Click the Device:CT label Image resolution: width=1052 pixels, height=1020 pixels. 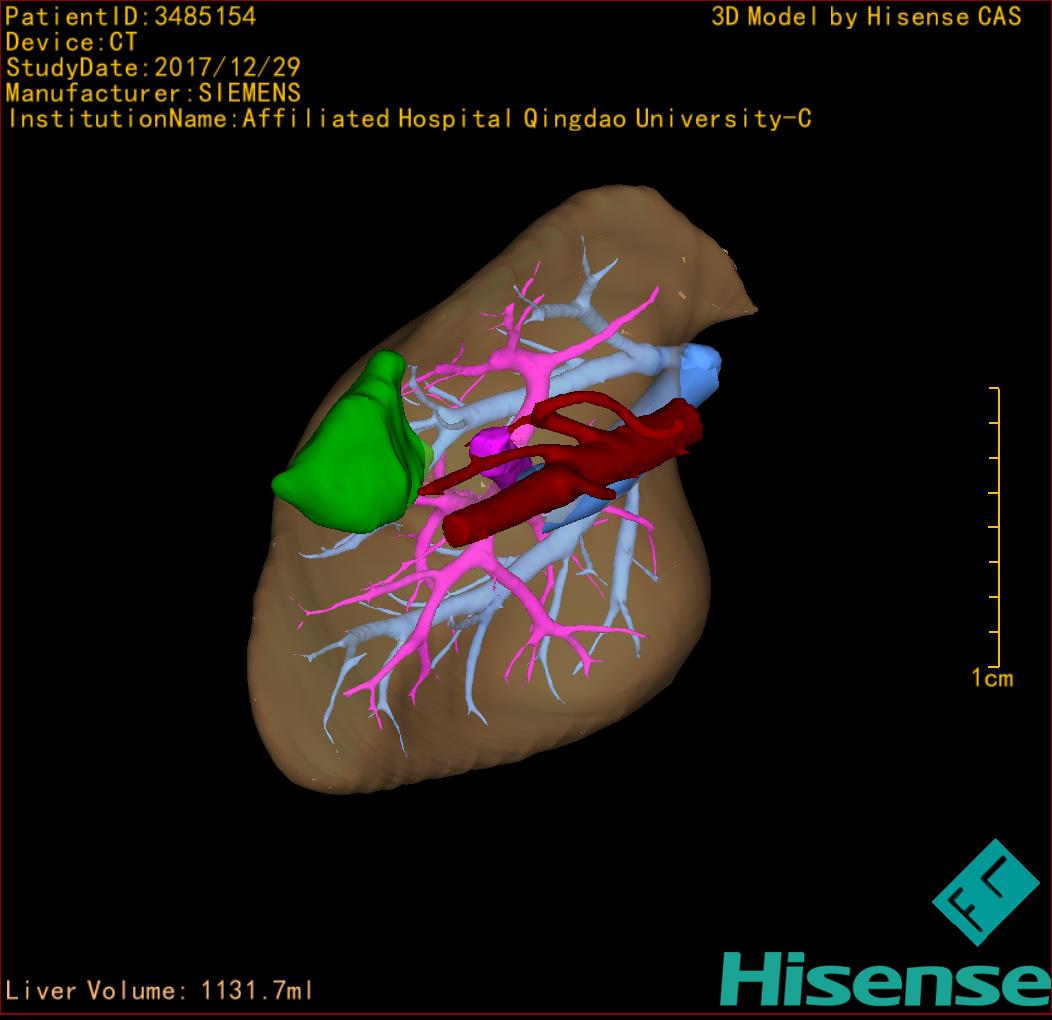pos(70,42)
